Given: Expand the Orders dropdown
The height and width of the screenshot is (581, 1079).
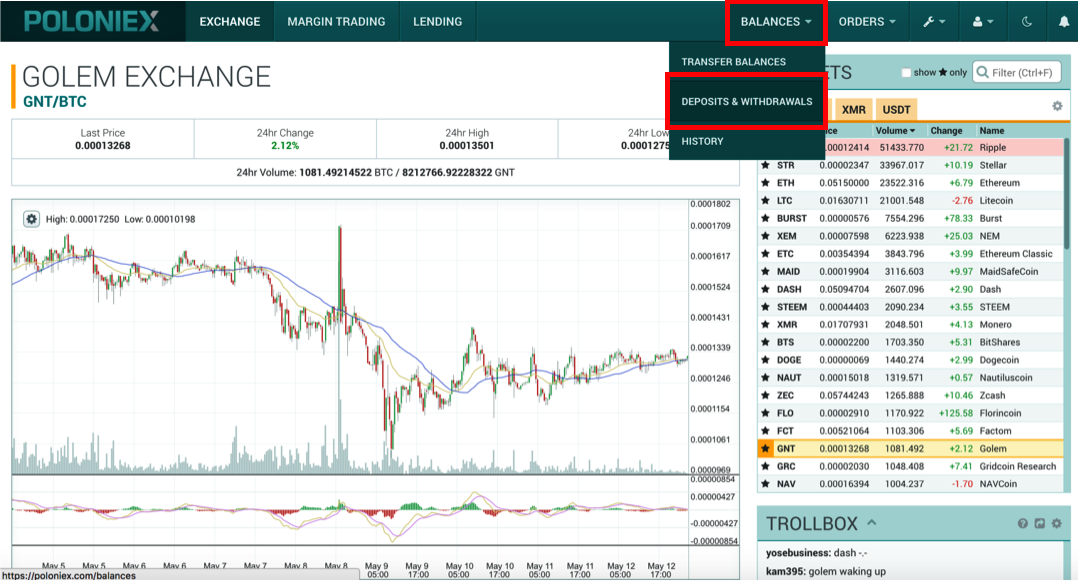Looking at the screenshot, I should (866, 21).
